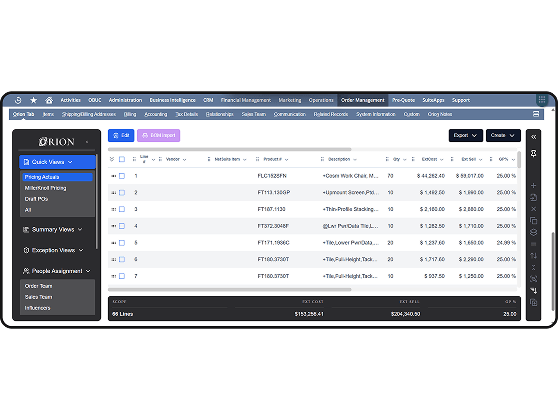Check the checkbox for line 4
This screenshot has height=420, width=558.
pyautogui.click(x=122, y=226)
